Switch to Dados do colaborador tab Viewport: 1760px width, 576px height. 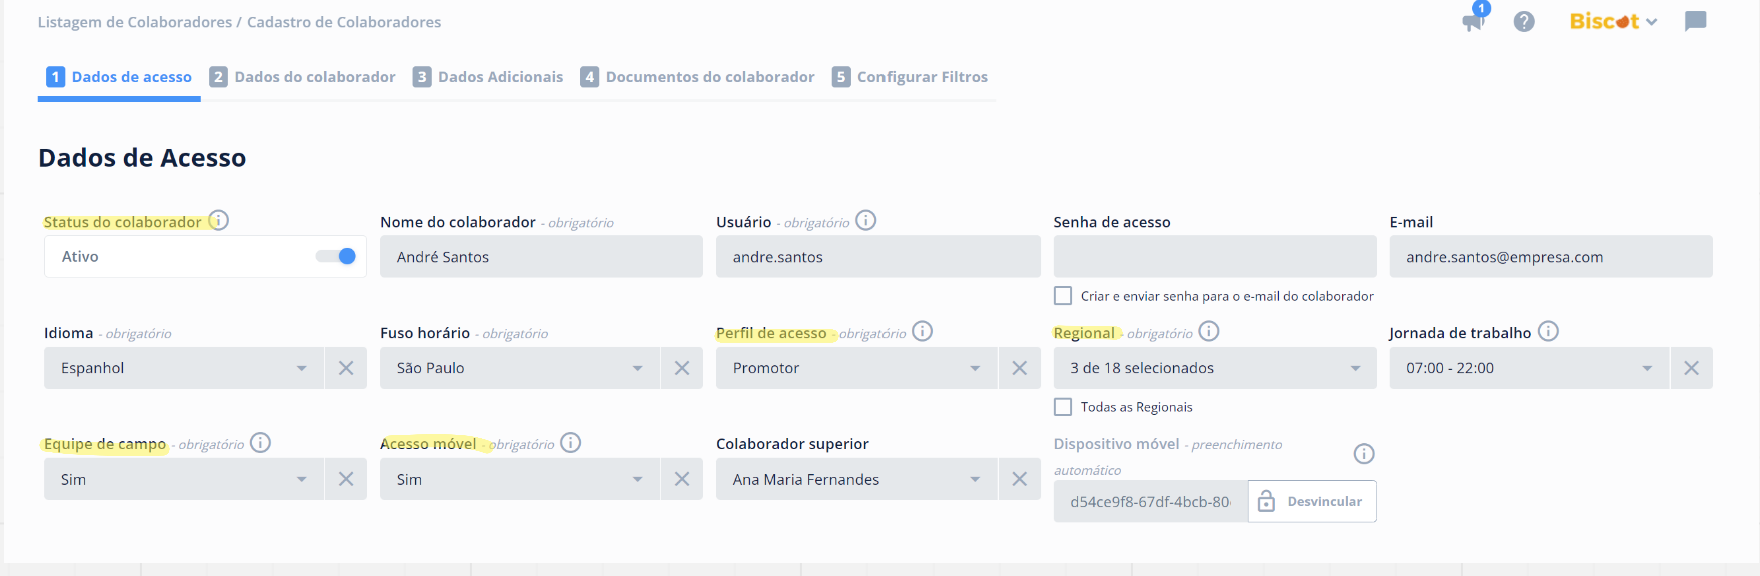pos(302,77)
